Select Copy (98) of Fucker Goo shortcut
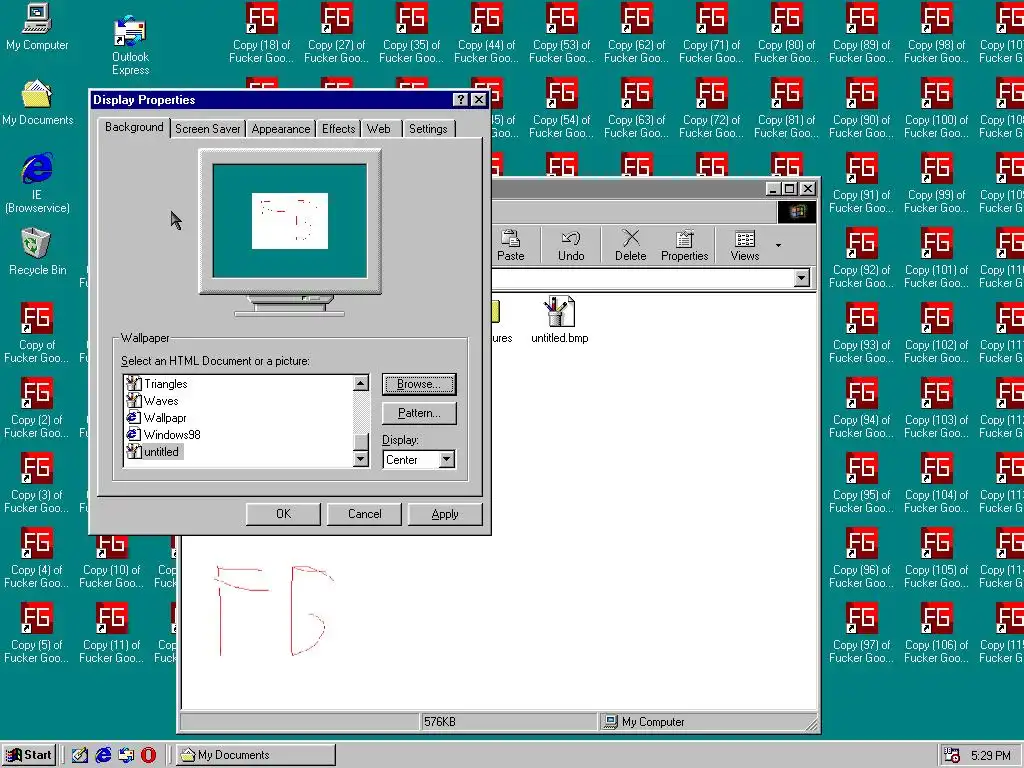1024x768 pixels. (936, 33)
